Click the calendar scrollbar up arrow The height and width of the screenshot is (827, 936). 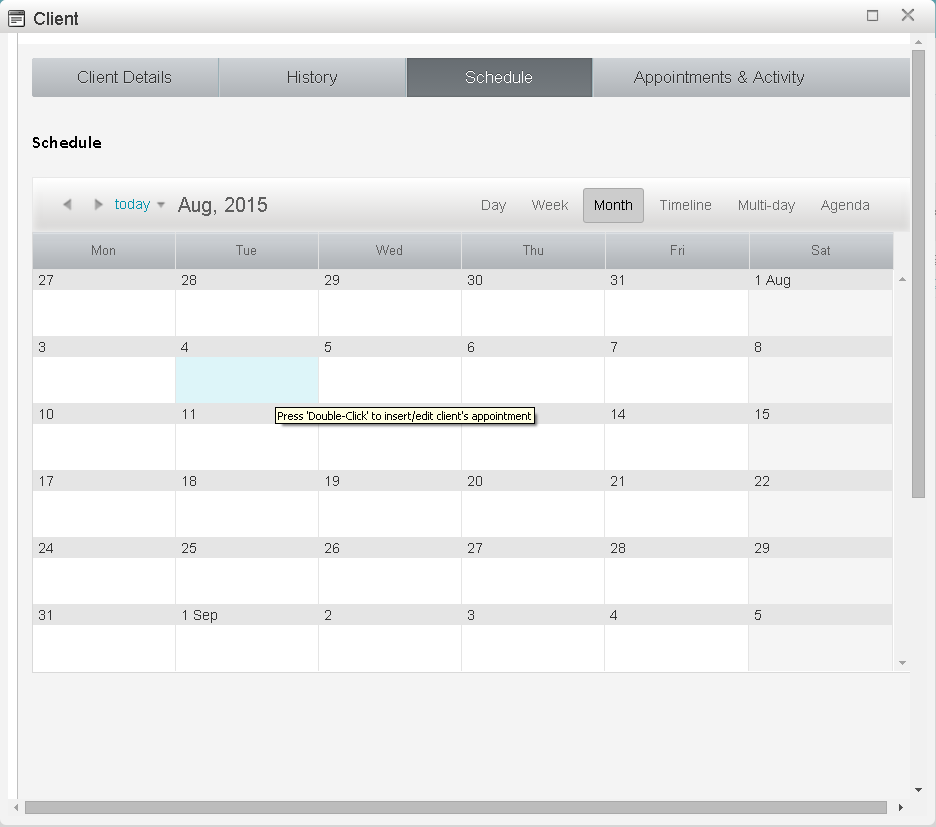point(902,278)
